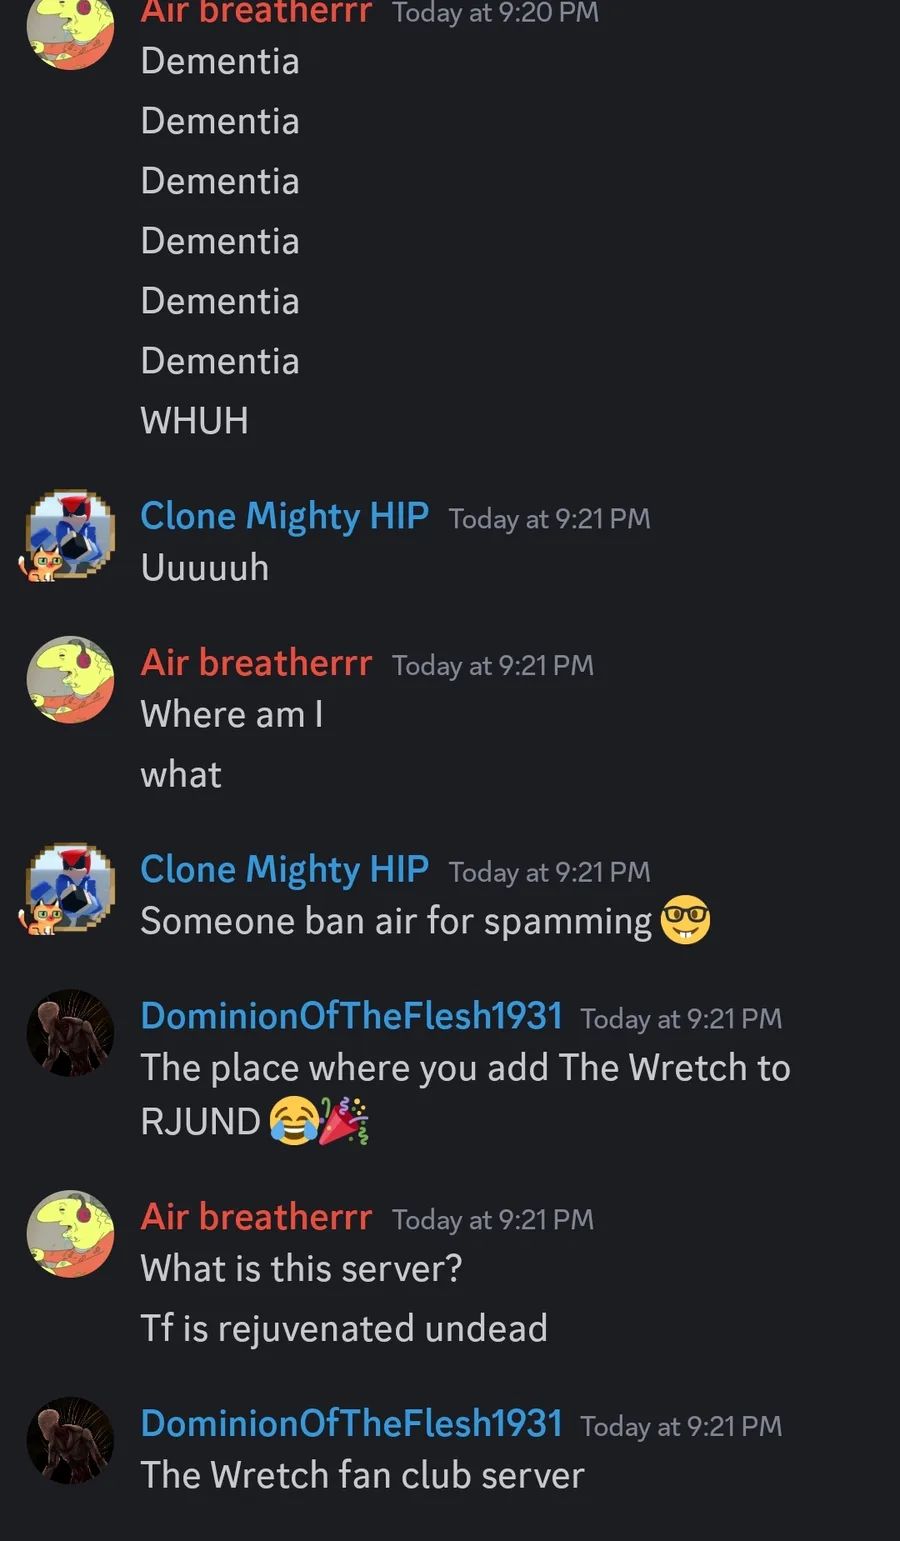
Task: Open the Clone Mighty HIP username above "Uuuuuh"
Action: coord(284,516)
